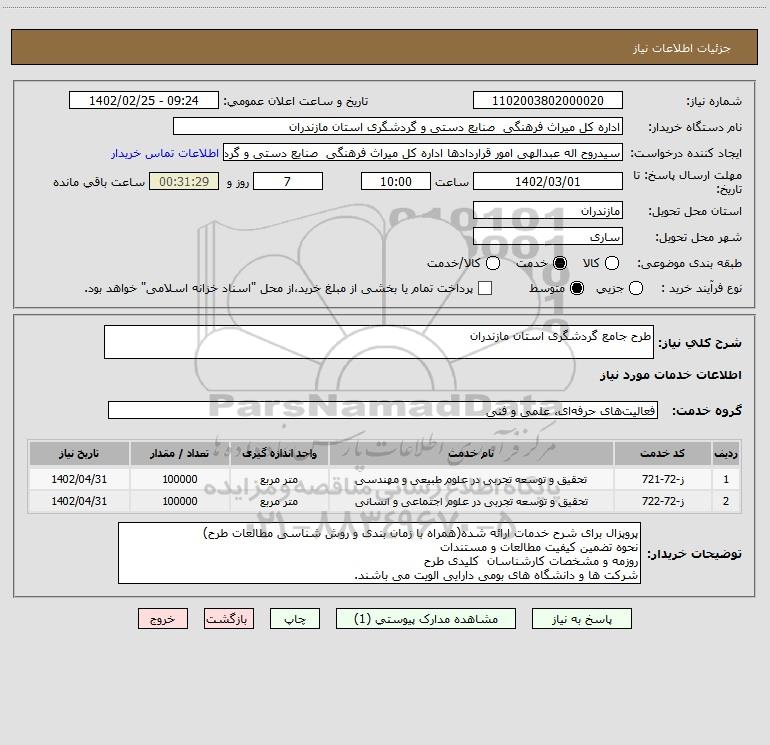Click the تعداد / مقدار column header
This screenshot has width=770, height=745.
(180, 453)
